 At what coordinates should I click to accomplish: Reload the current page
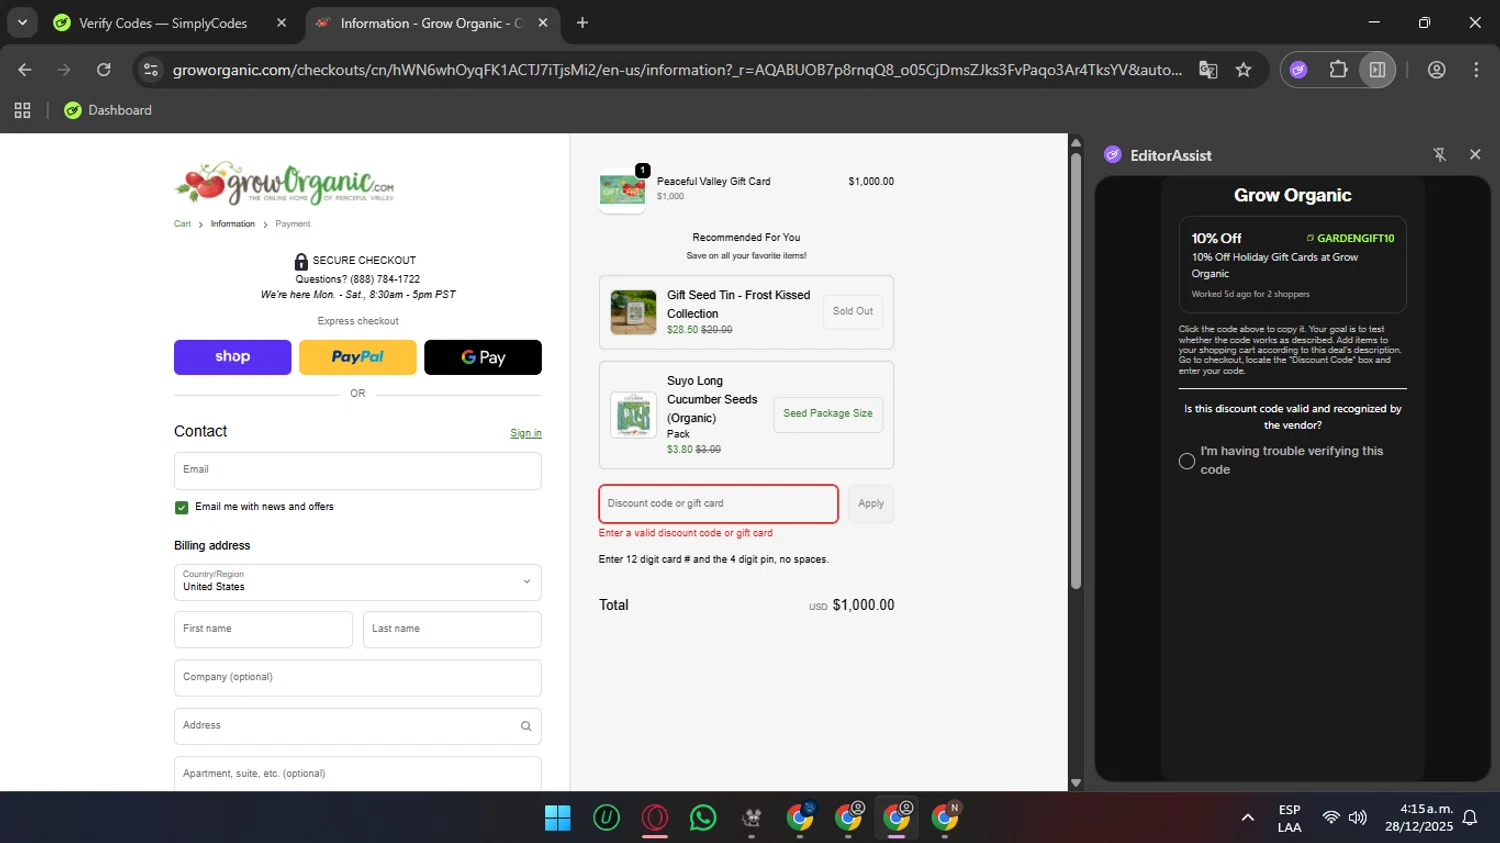click(104, 70)
